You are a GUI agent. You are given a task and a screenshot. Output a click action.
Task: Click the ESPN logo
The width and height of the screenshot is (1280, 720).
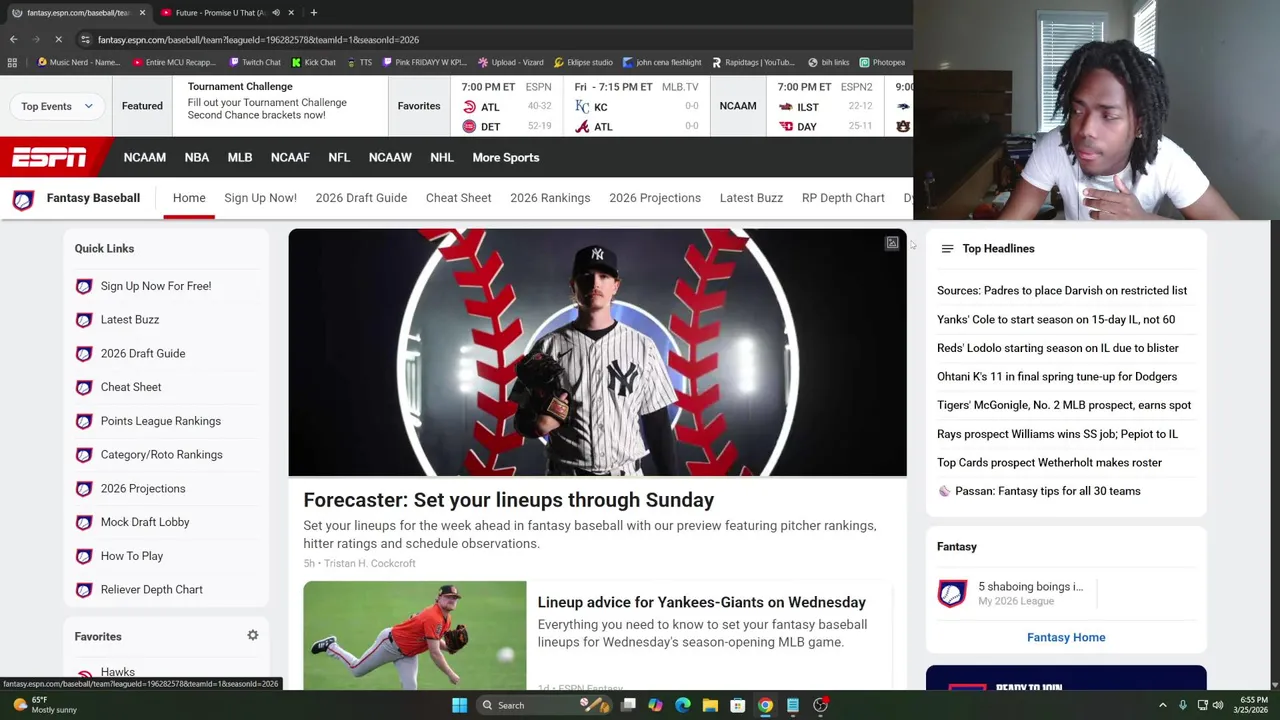coord(49,157)
